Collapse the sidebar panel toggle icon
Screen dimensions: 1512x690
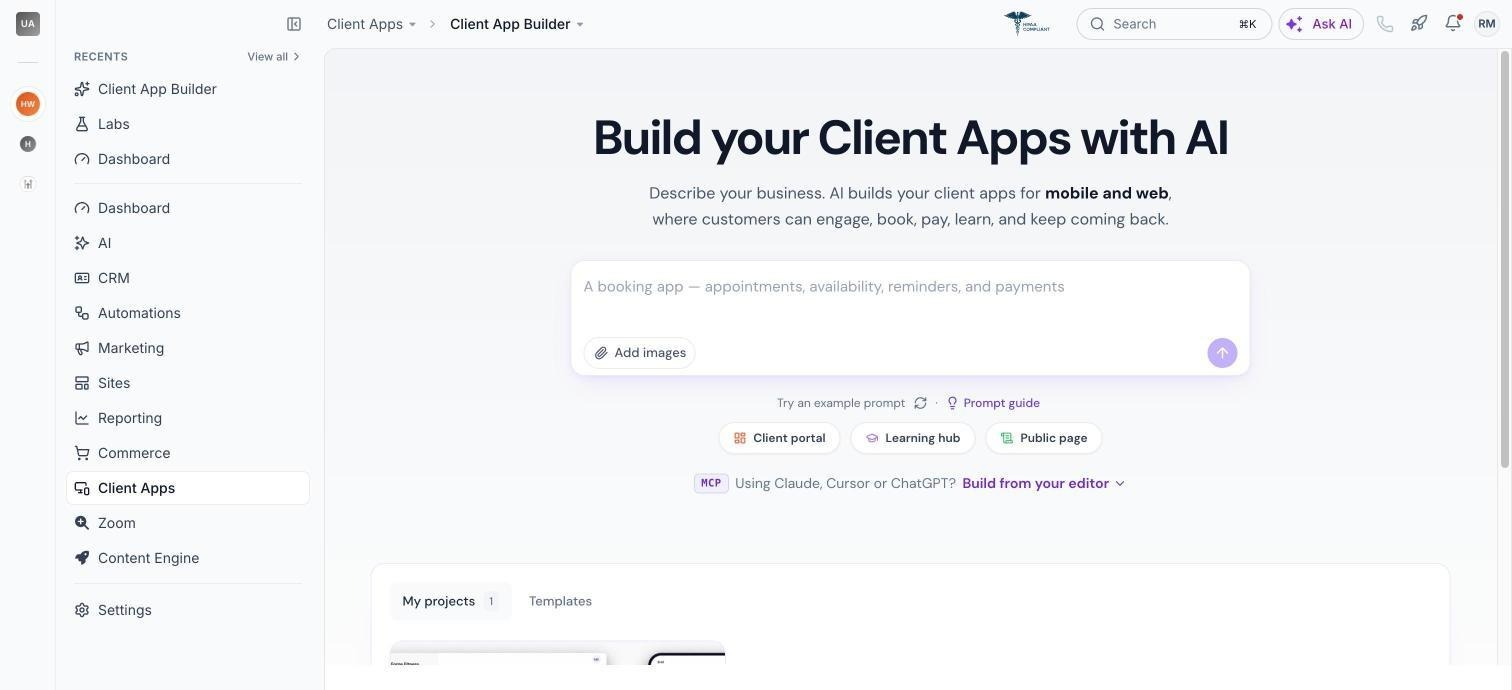click(294, 24)
